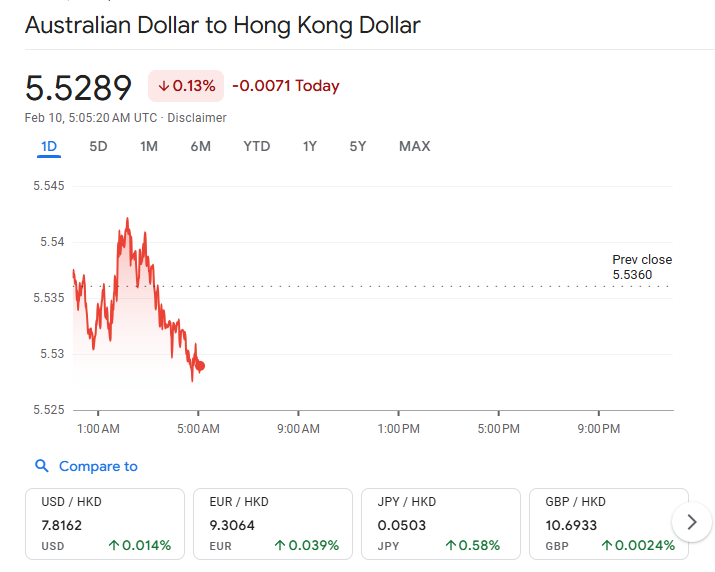Viewport: 715px width, 572px height.
Task: Click the red down-arrow percent change badge
Action: (186, 86)
